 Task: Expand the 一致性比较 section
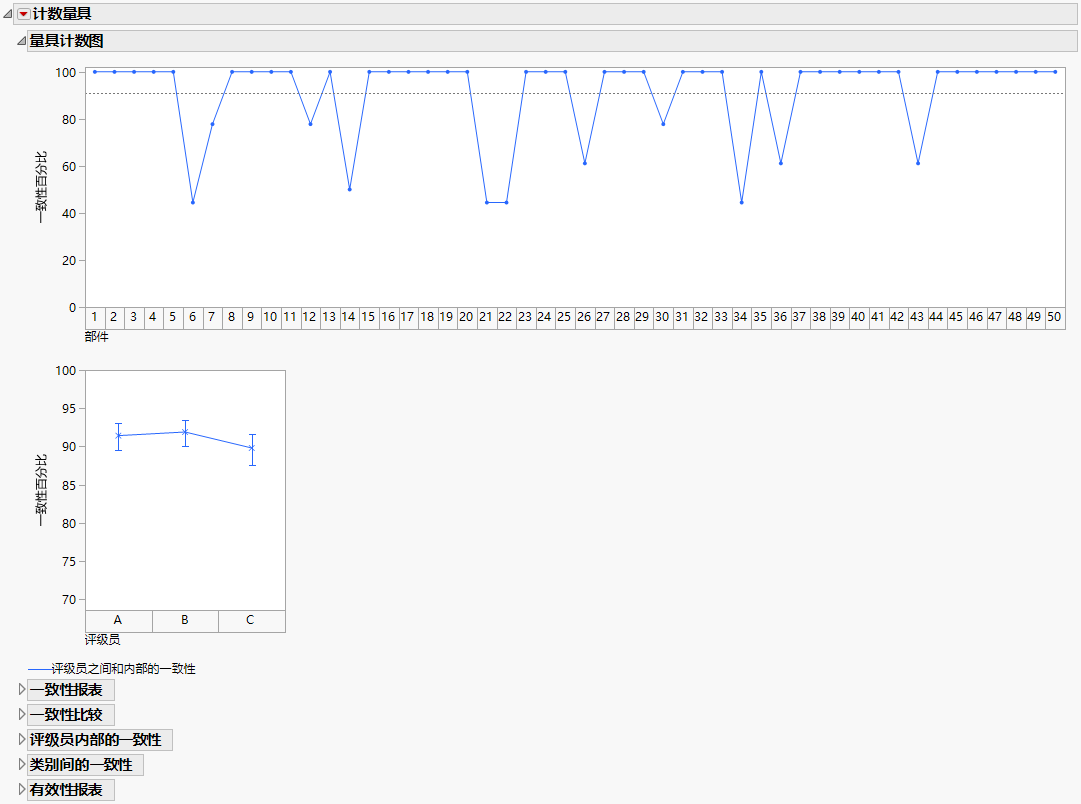click(19, 714)
